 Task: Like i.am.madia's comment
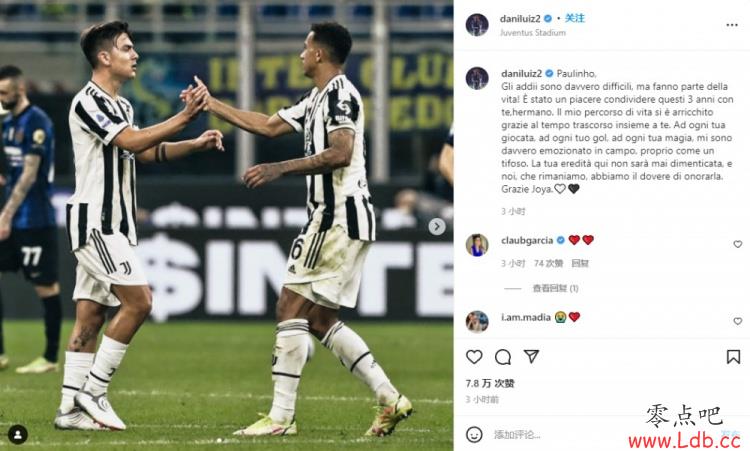click(738, 321)
